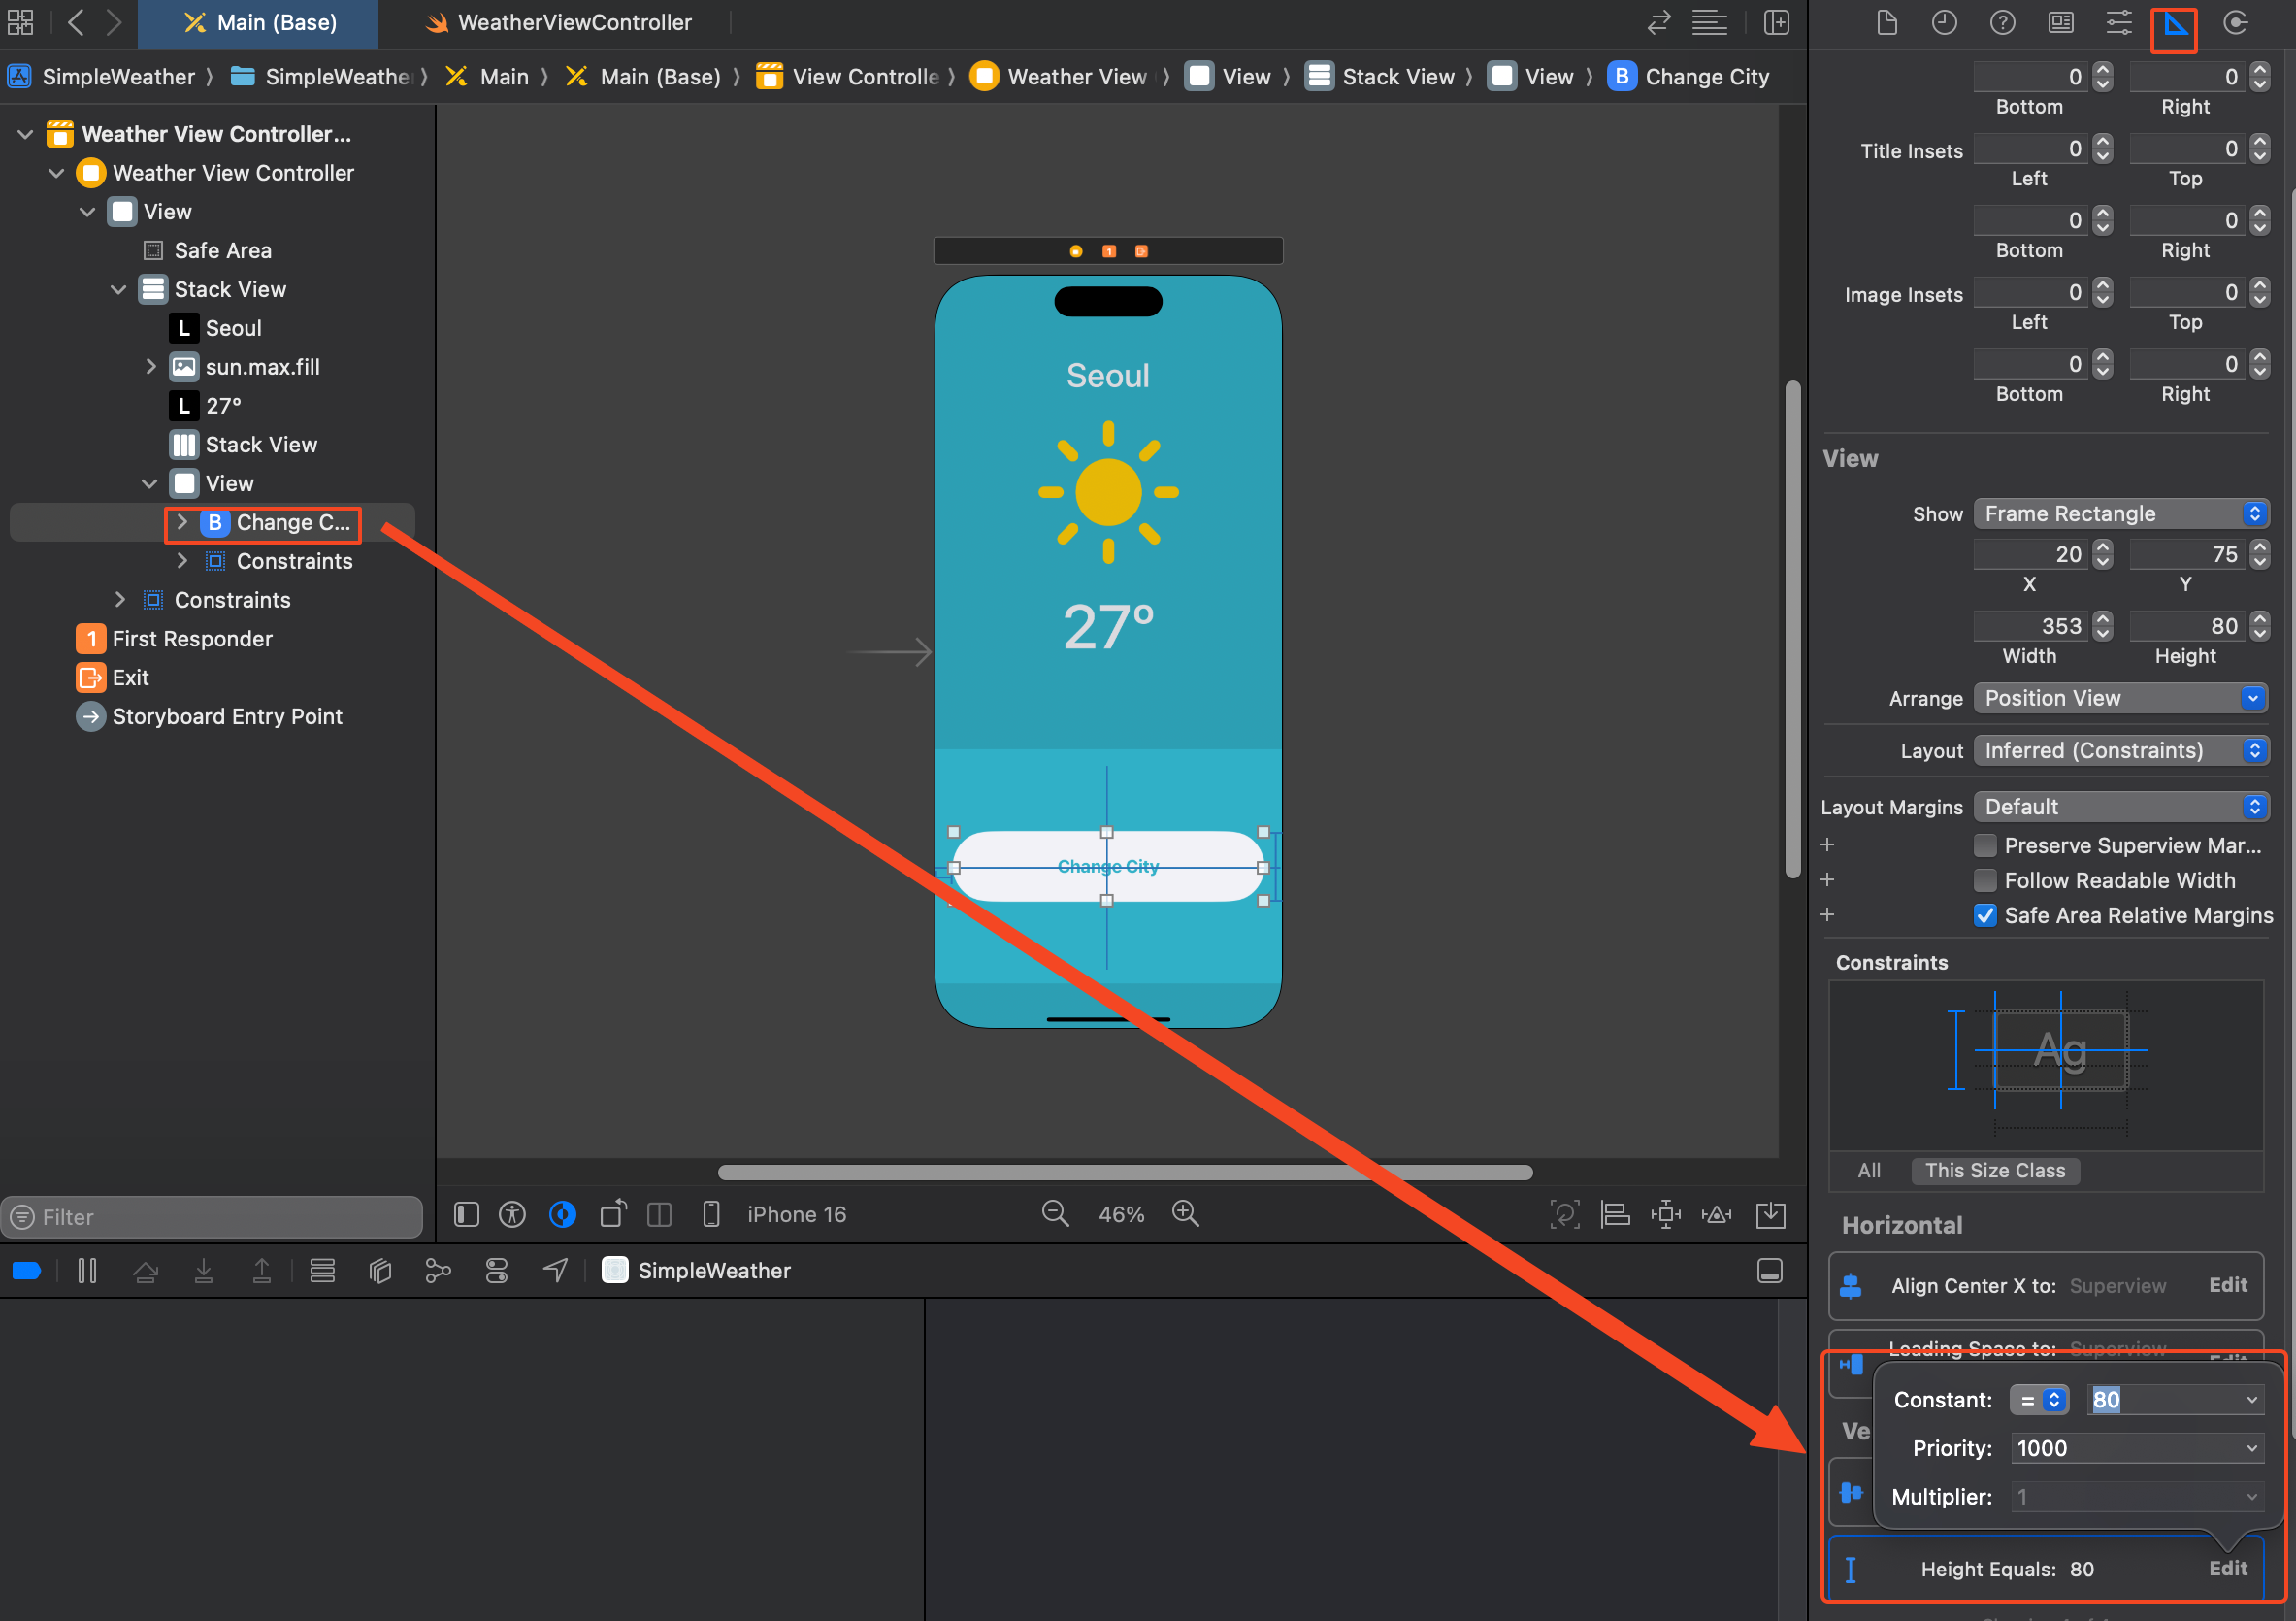The image size is (2296, 1621).
Task: Click the Embed In button
Action: click(x=1771, y=1214)
